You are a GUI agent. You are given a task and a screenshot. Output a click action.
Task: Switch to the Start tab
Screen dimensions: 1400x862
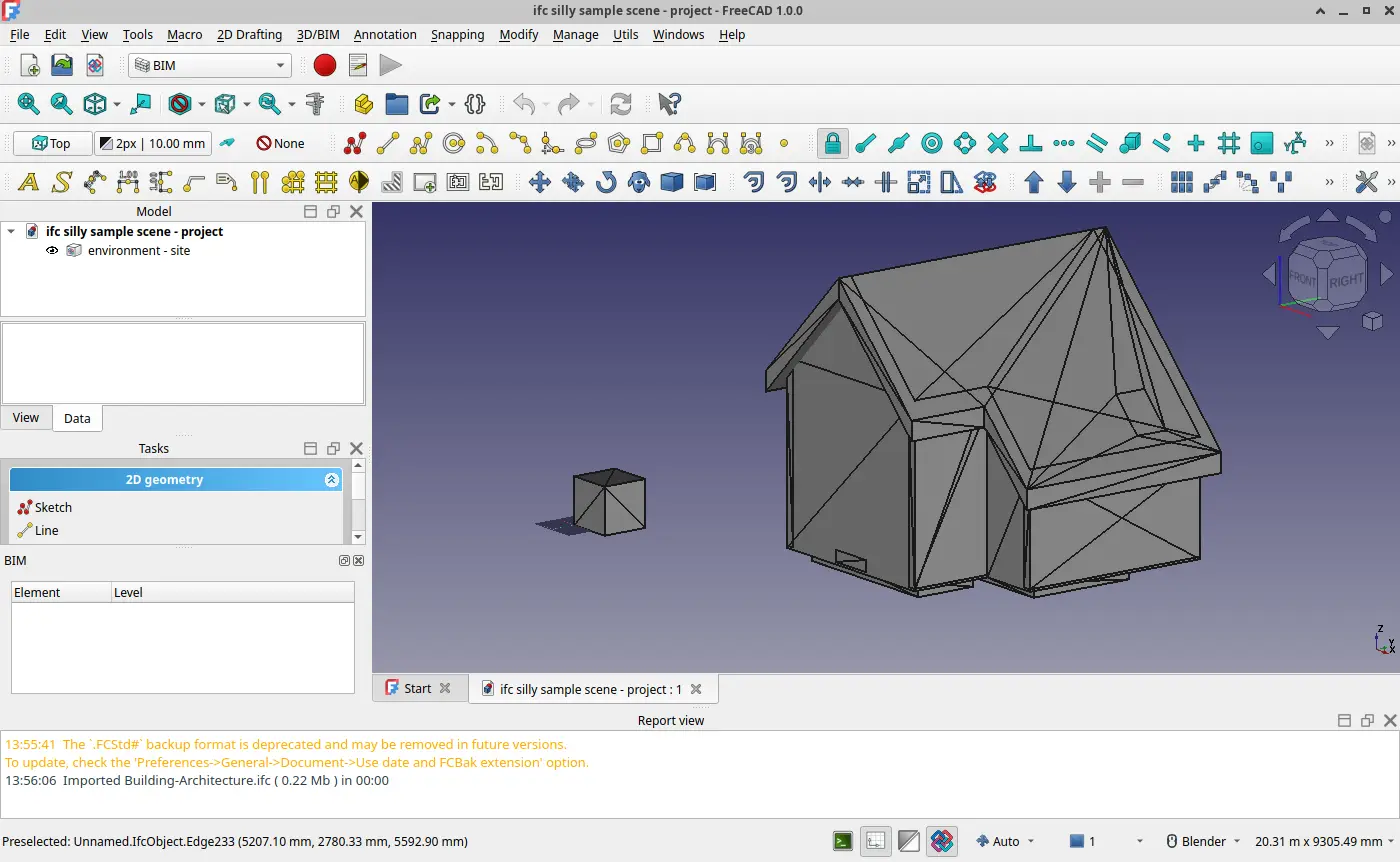click(417, 688)
